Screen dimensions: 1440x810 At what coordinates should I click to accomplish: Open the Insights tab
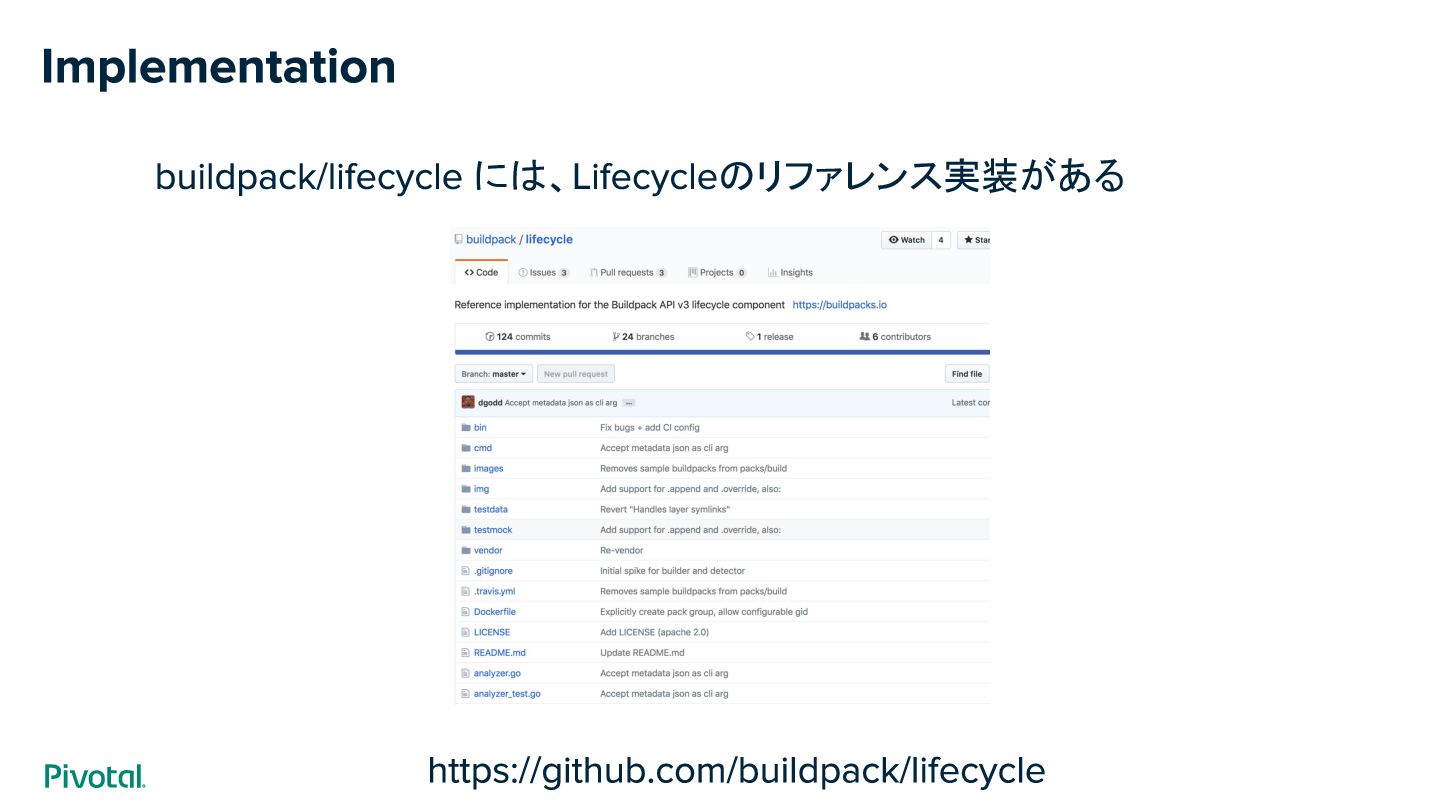pyautogui.click(x=790, y=272)
